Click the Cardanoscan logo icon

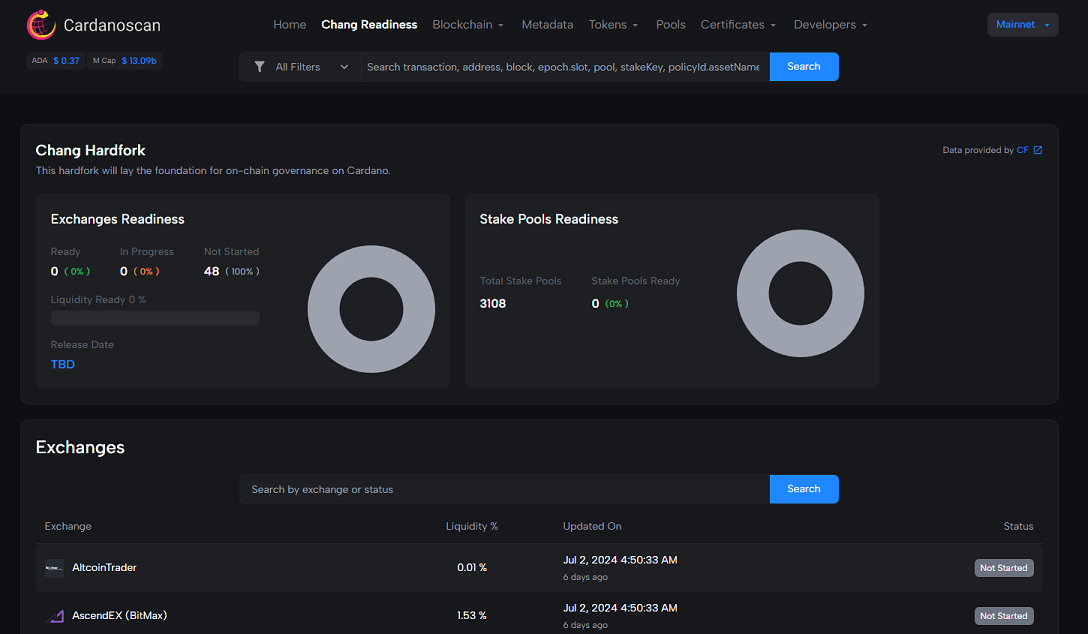point(41,25)
